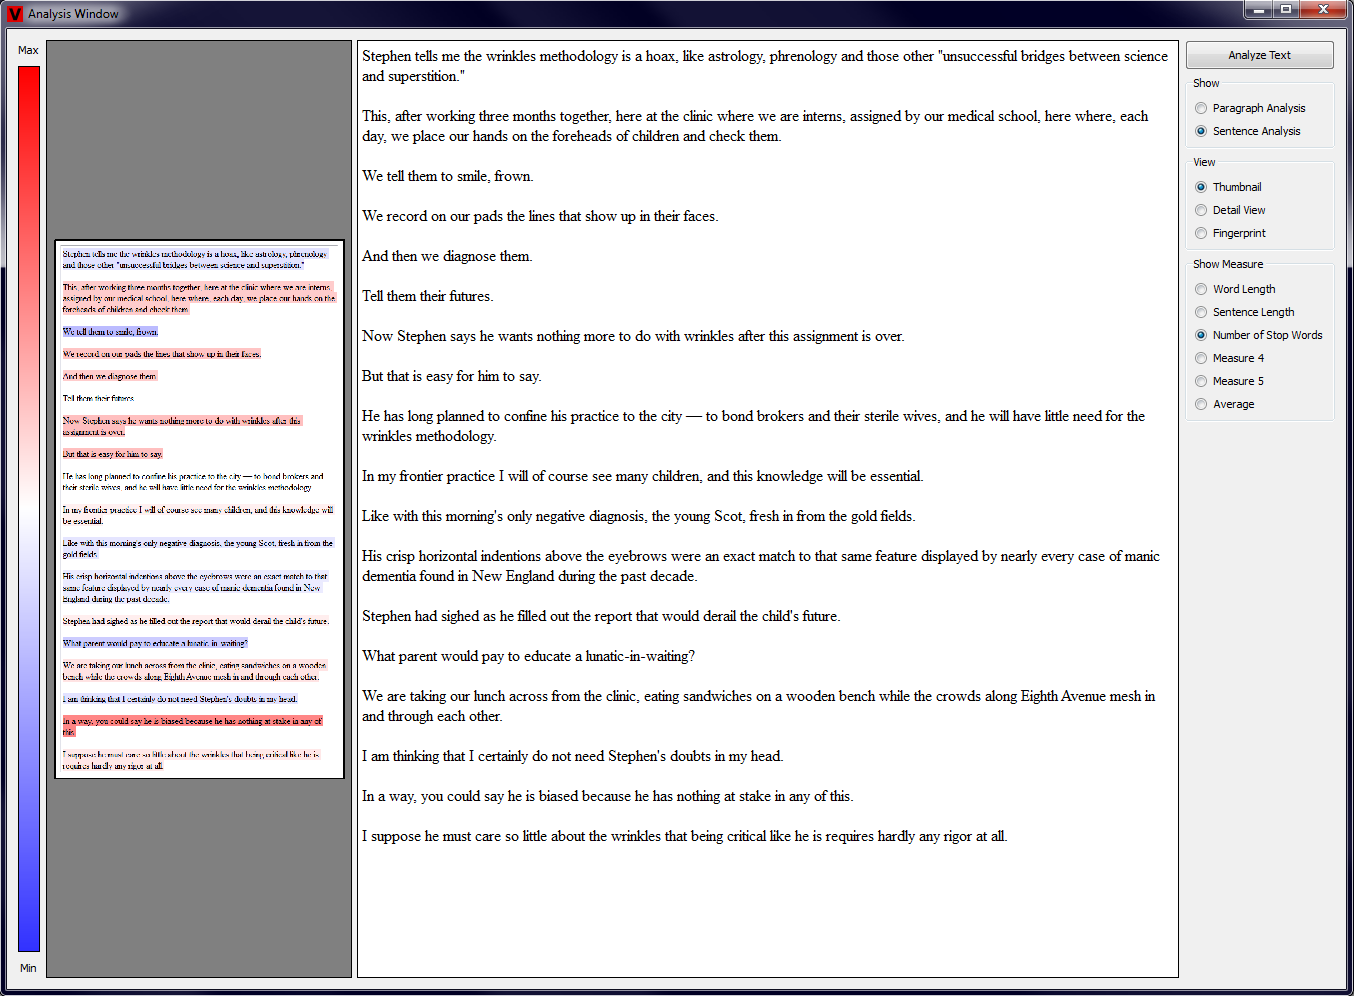Click the Analyze Text button
The height and width of the screenshot is (996, 1354).
pyautogui.click(x=1259, y=55)
